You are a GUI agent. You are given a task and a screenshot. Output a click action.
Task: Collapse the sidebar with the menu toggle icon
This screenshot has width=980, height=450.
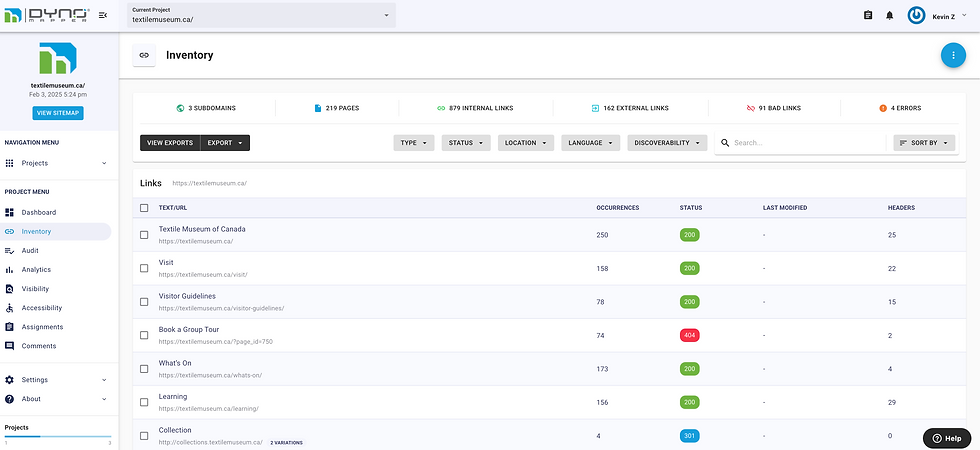[x=103, y=15]
